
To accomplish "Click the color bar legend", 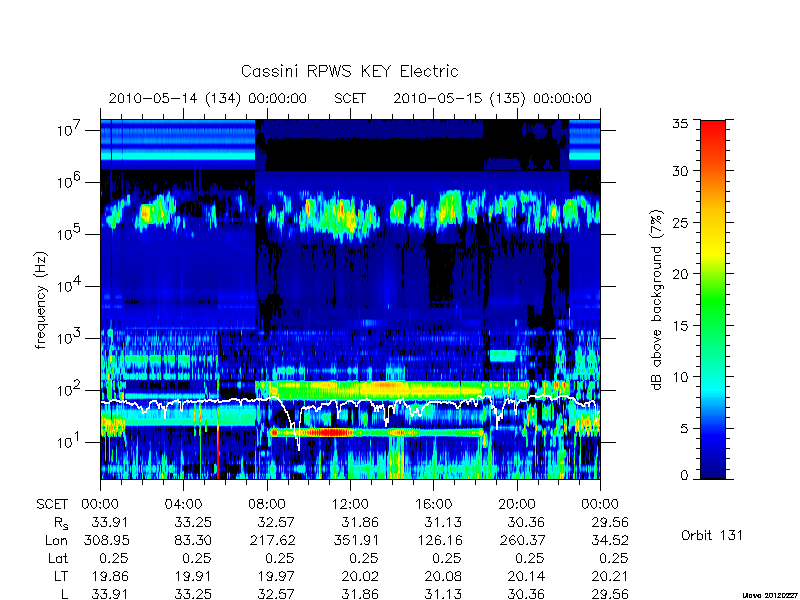I will pyautogui.click(x=713, y=299).
